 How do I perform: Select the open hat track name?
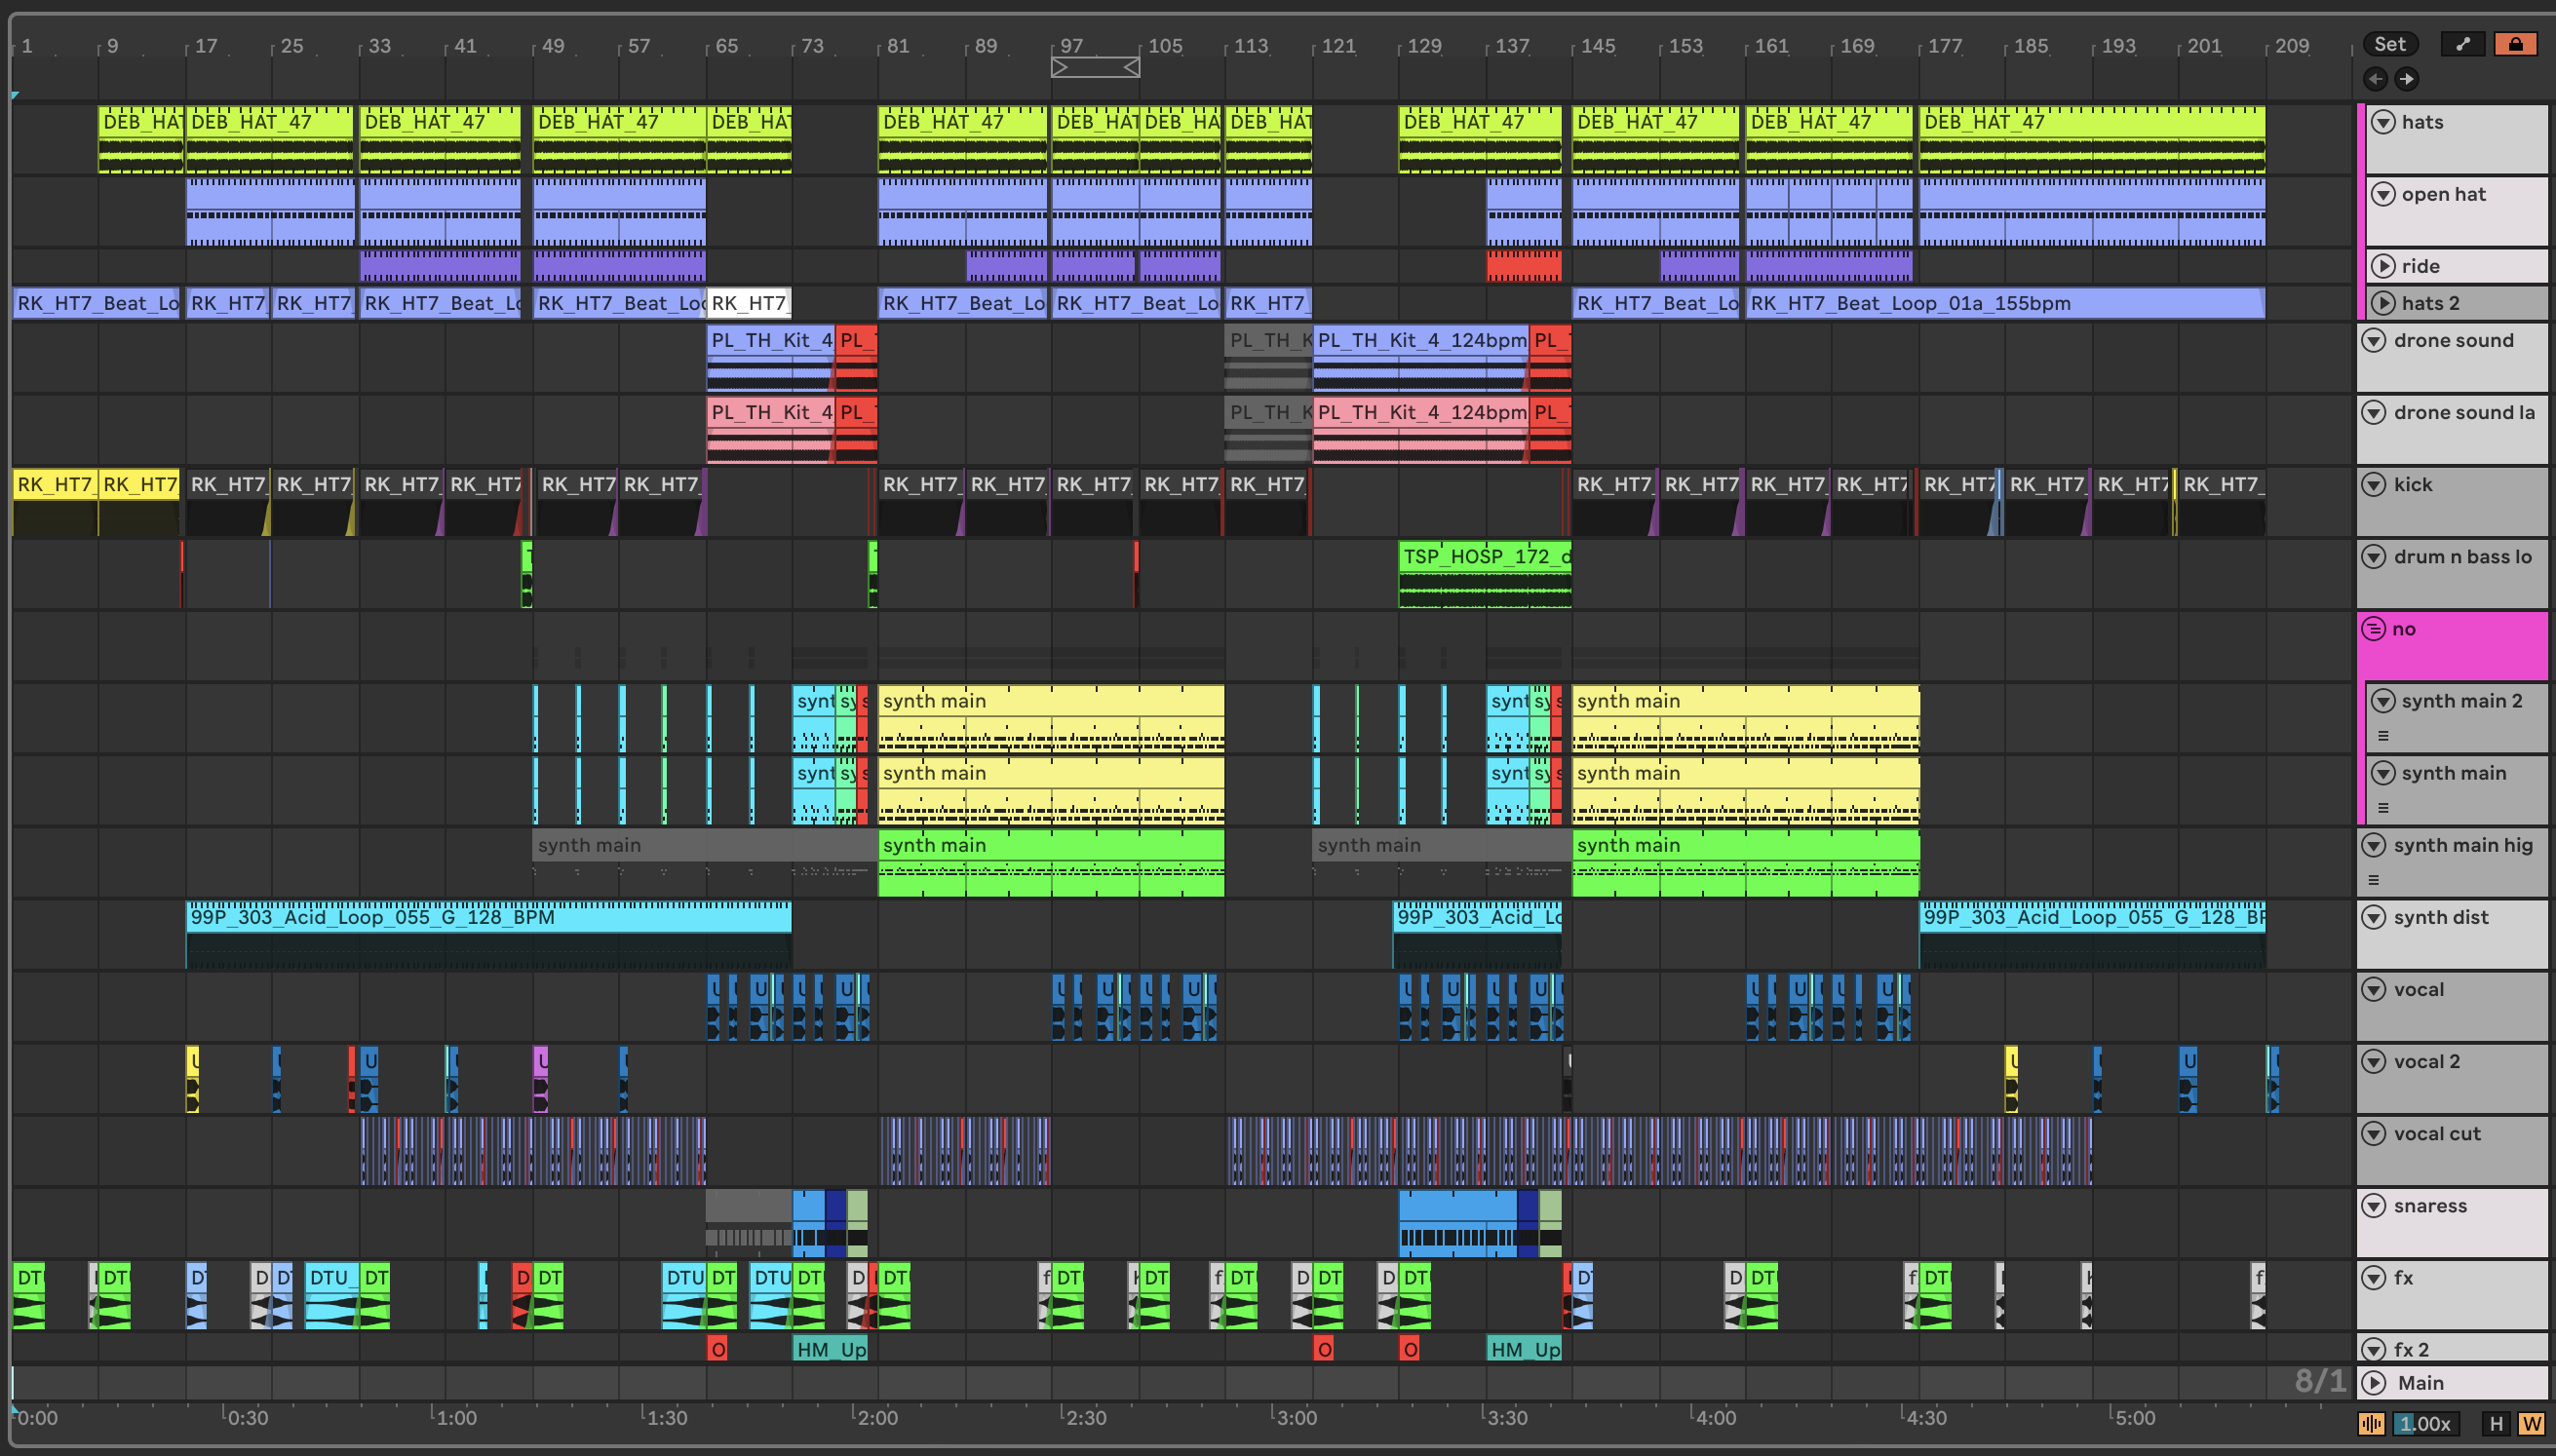[x=2443, y=194]
